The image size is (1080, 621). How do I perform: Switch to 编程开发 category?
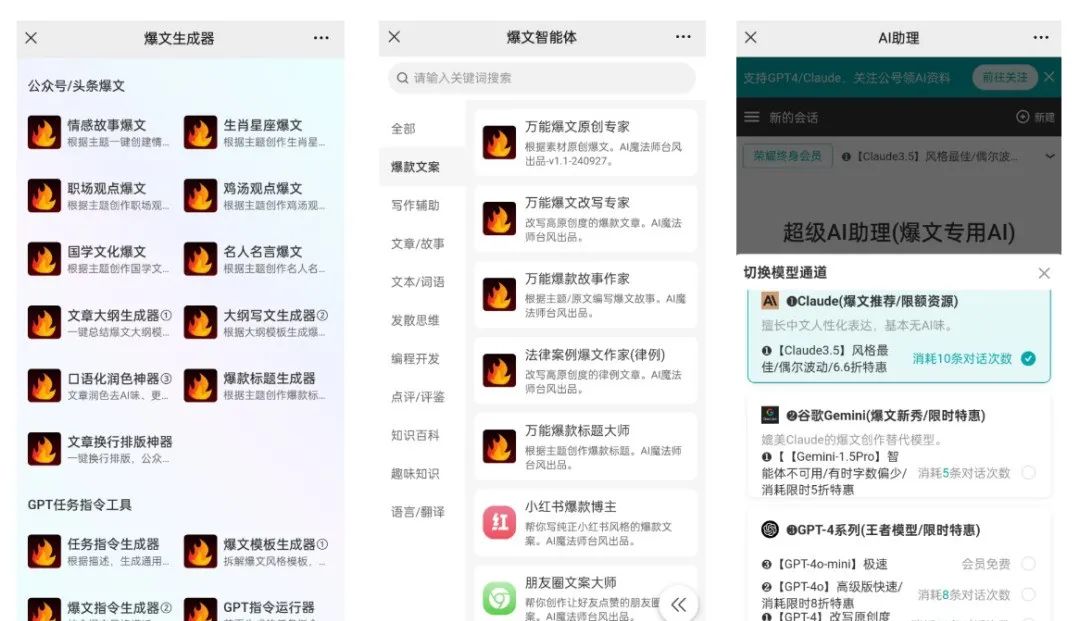pos(415,359)
